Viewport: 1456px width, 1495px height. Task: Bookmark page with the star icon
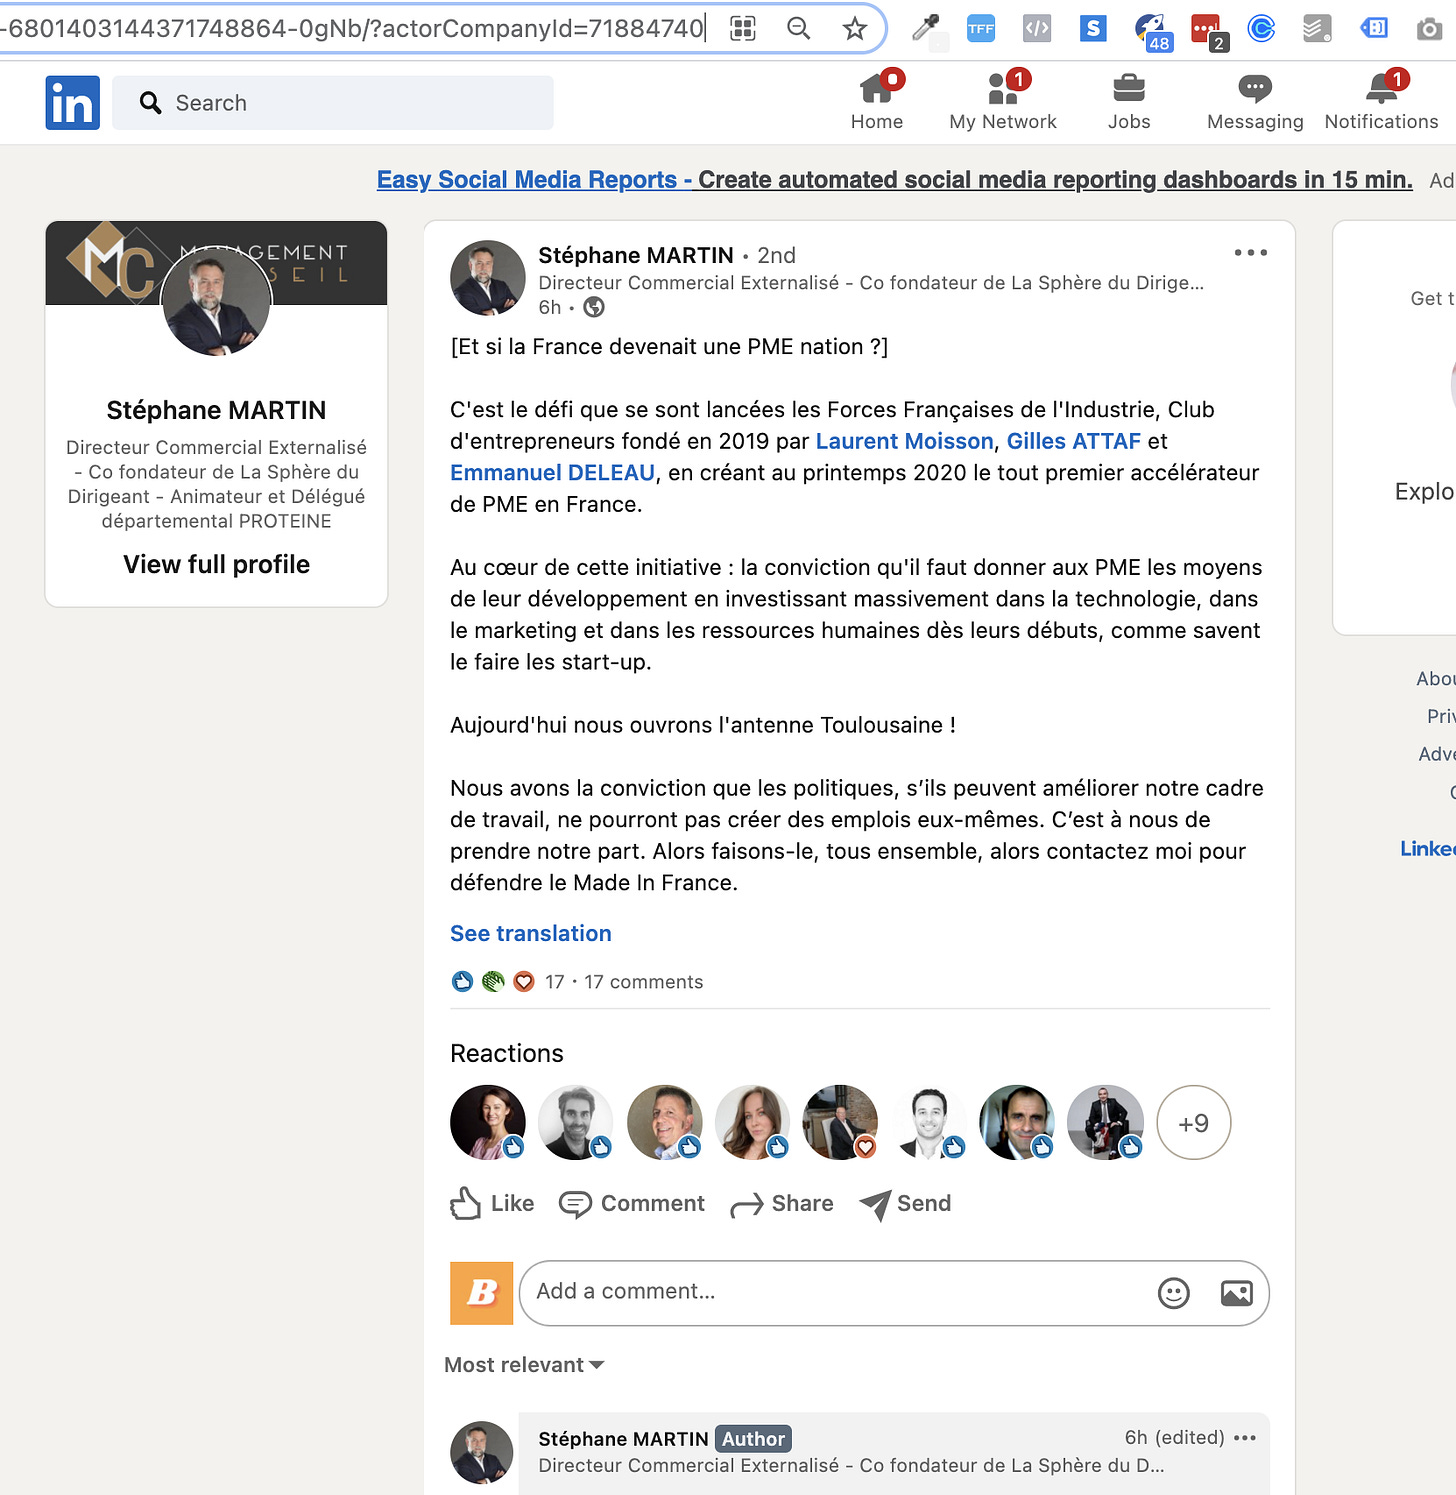[x=854, y=28]
